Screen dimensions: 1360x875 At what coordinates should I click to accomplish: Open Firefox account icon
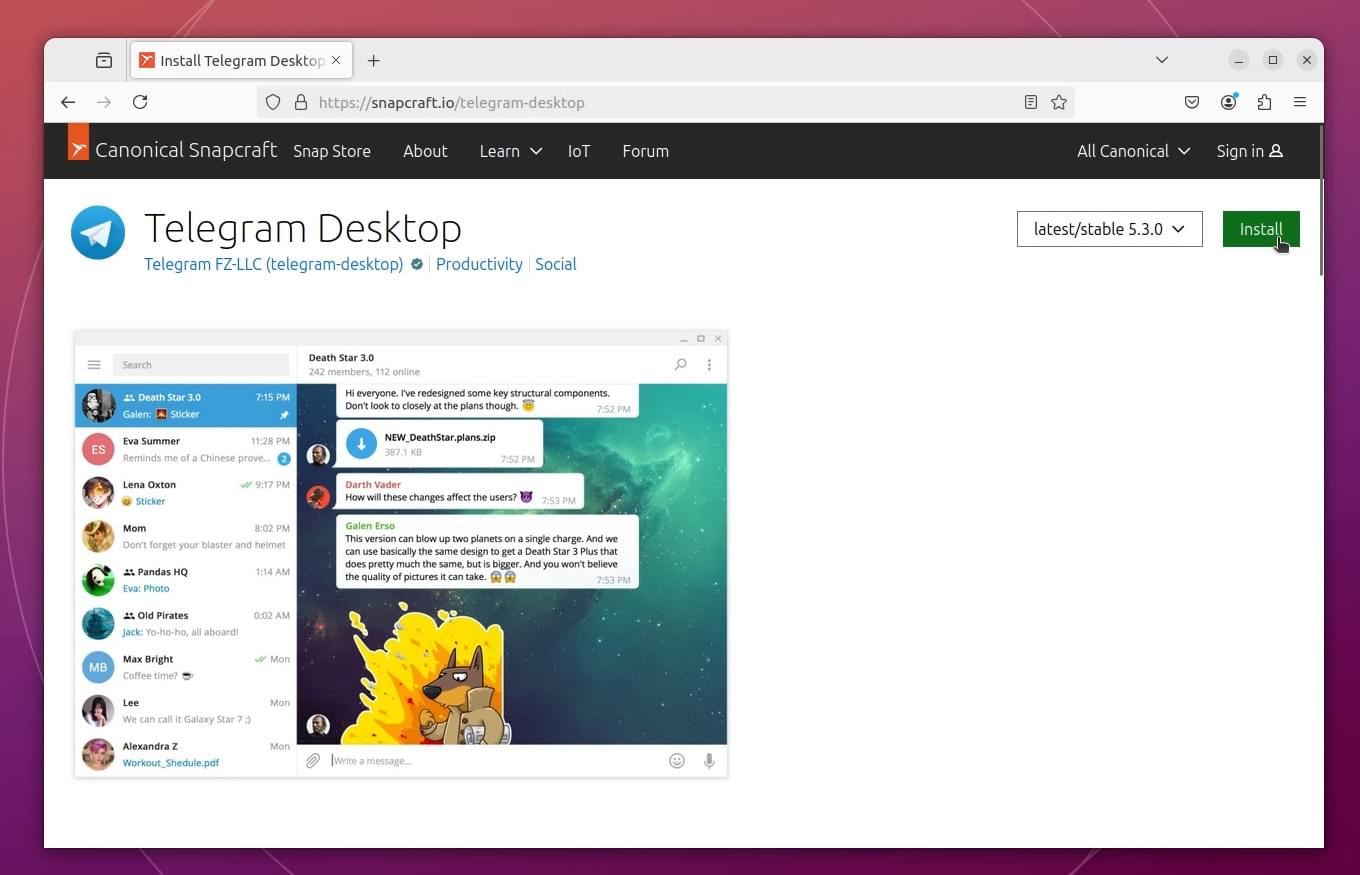click(x=1228, y=102)
